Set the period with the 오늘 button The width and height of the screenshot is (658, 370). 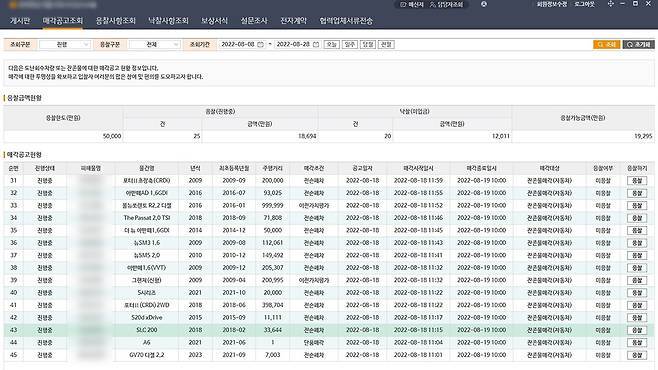click(x=332, y=44)
